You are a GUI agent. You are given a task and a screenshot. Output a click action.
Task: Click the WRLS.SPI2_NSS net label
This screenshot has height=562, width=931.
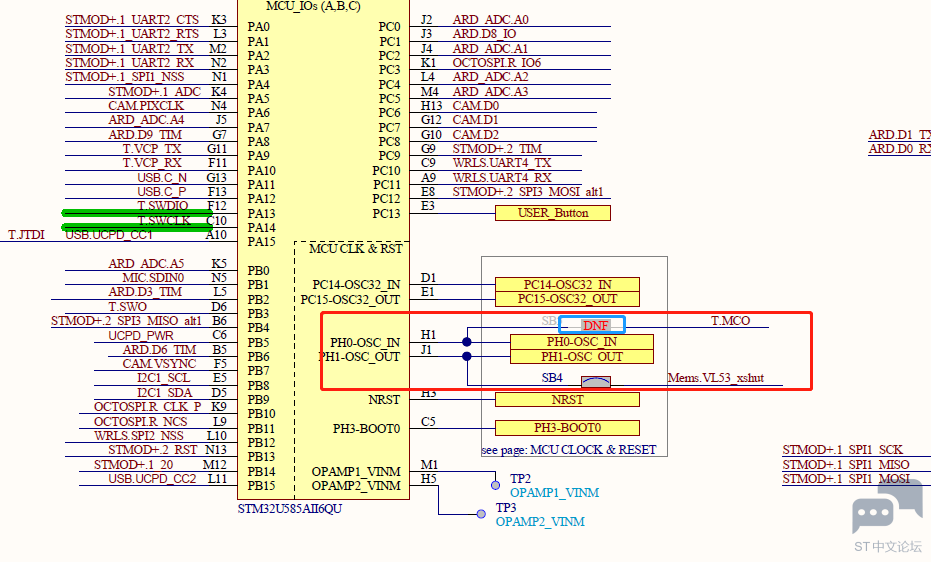(138, 436)
